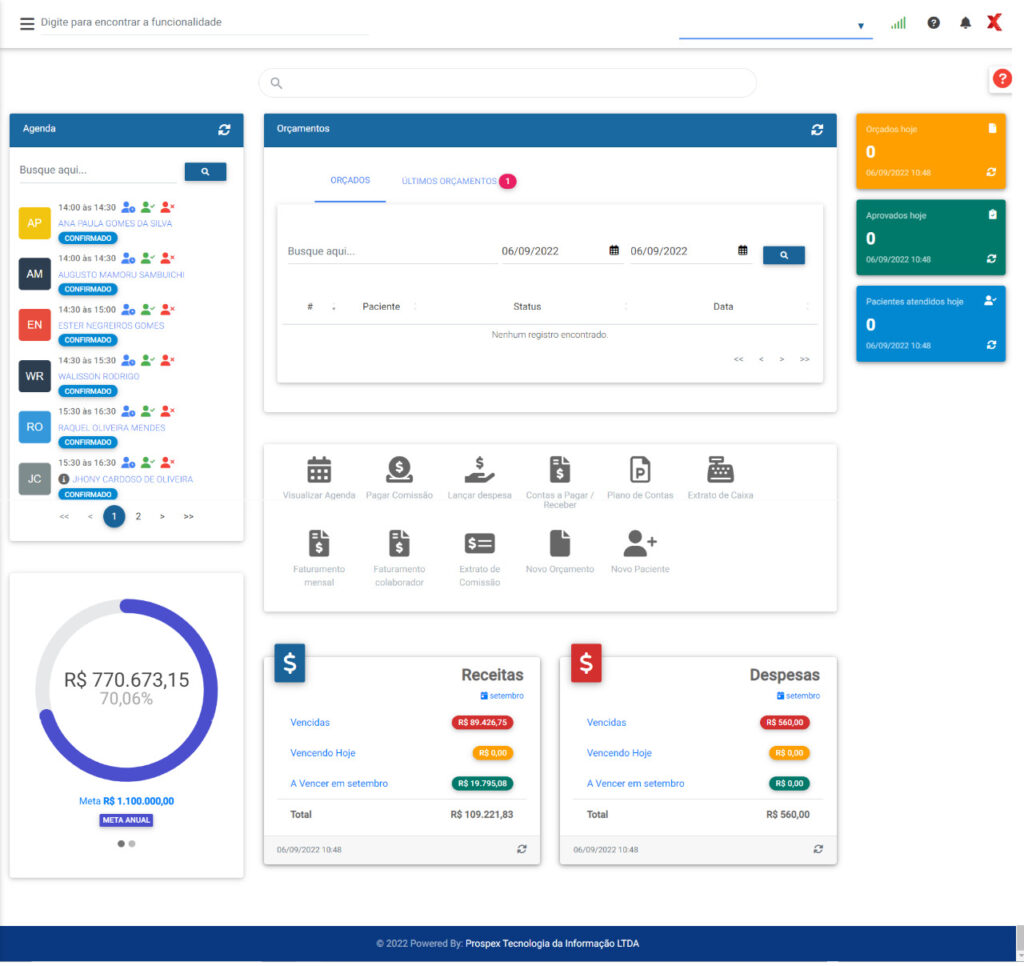The width and height of the screenshot is (1024, 966).
Task: Open the Extrato de Caixa icon
Action: coord(719,470)
